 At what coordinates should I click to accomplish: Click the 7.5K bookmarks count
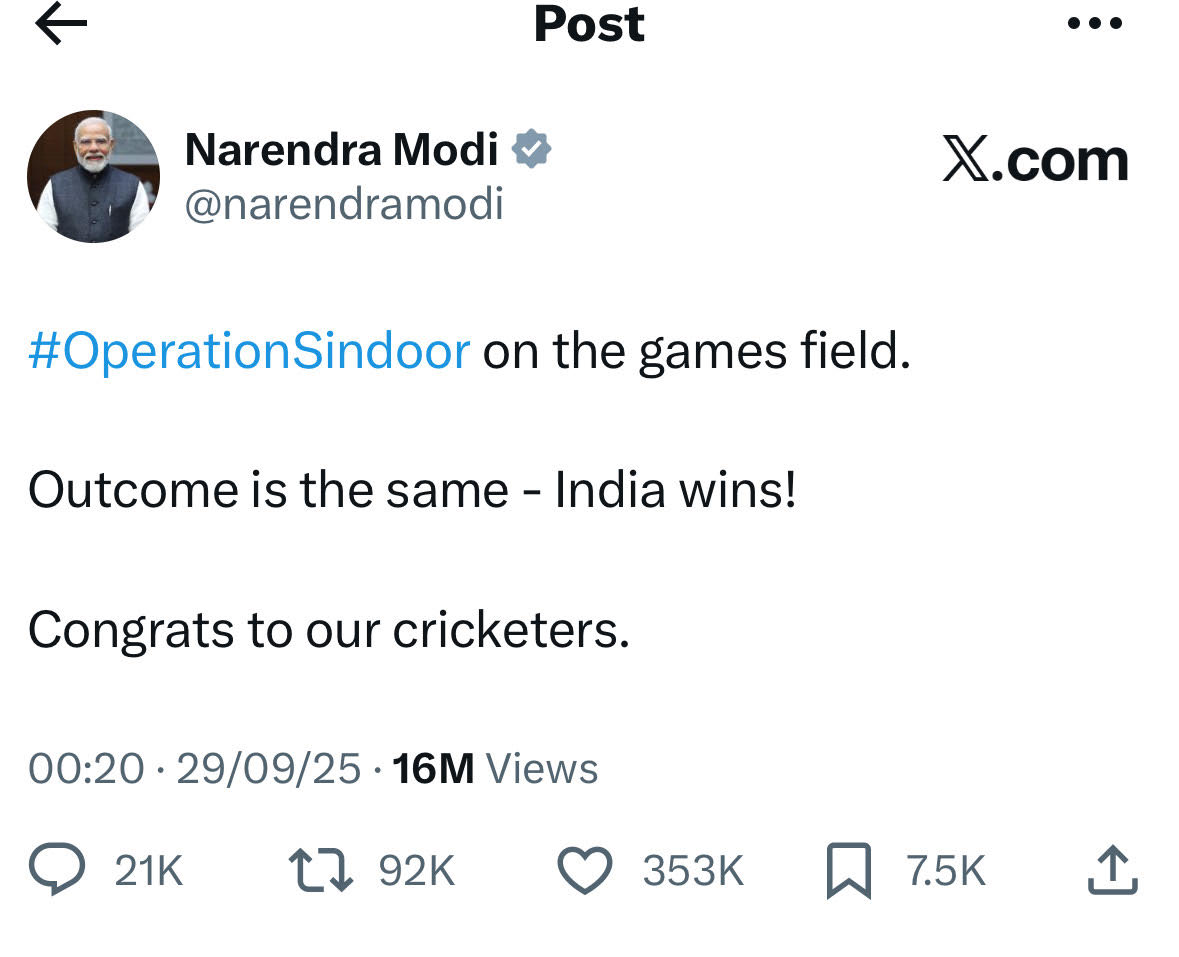946,872
